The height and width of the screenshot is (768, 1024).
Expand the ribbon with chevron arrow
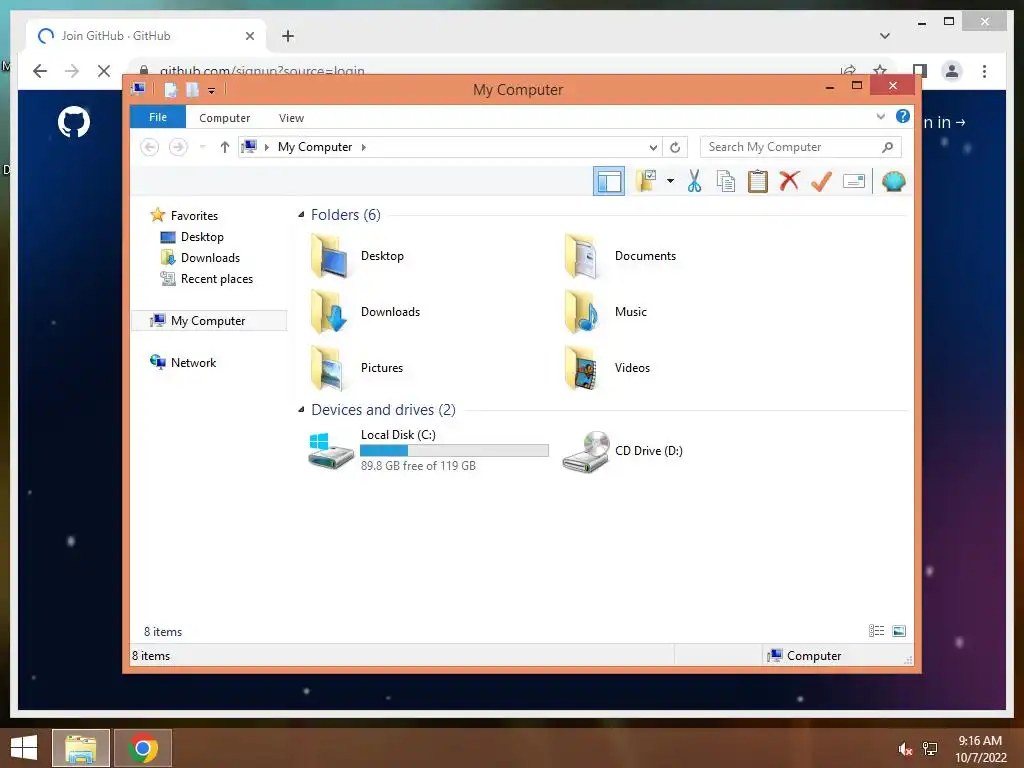[x=880, y=117]
